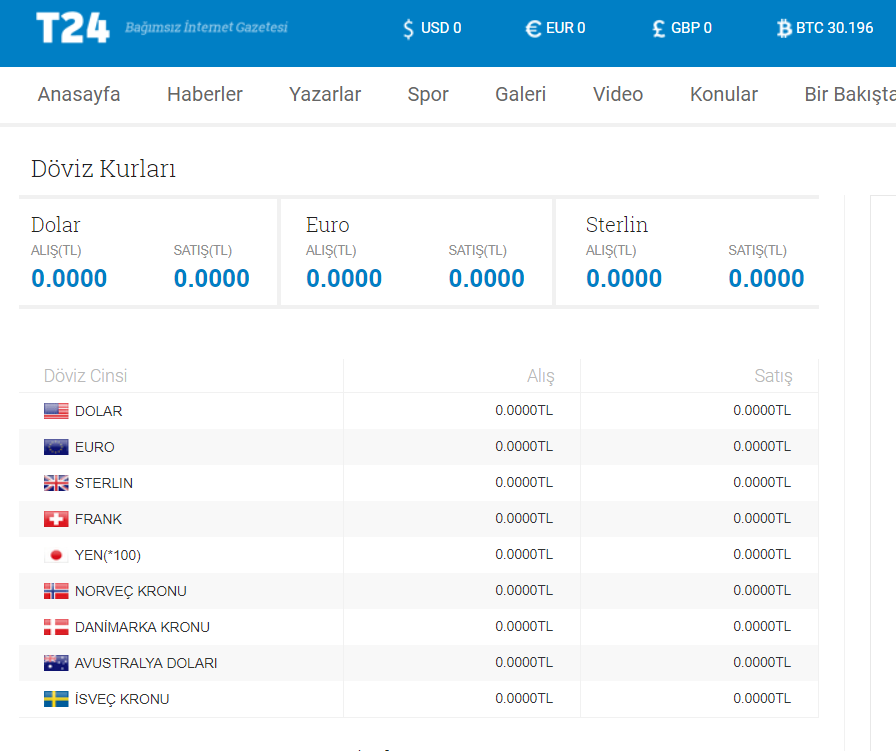Click the Australian flag icon
This screenshot has height=751, width=896.
tap(56, 663)
